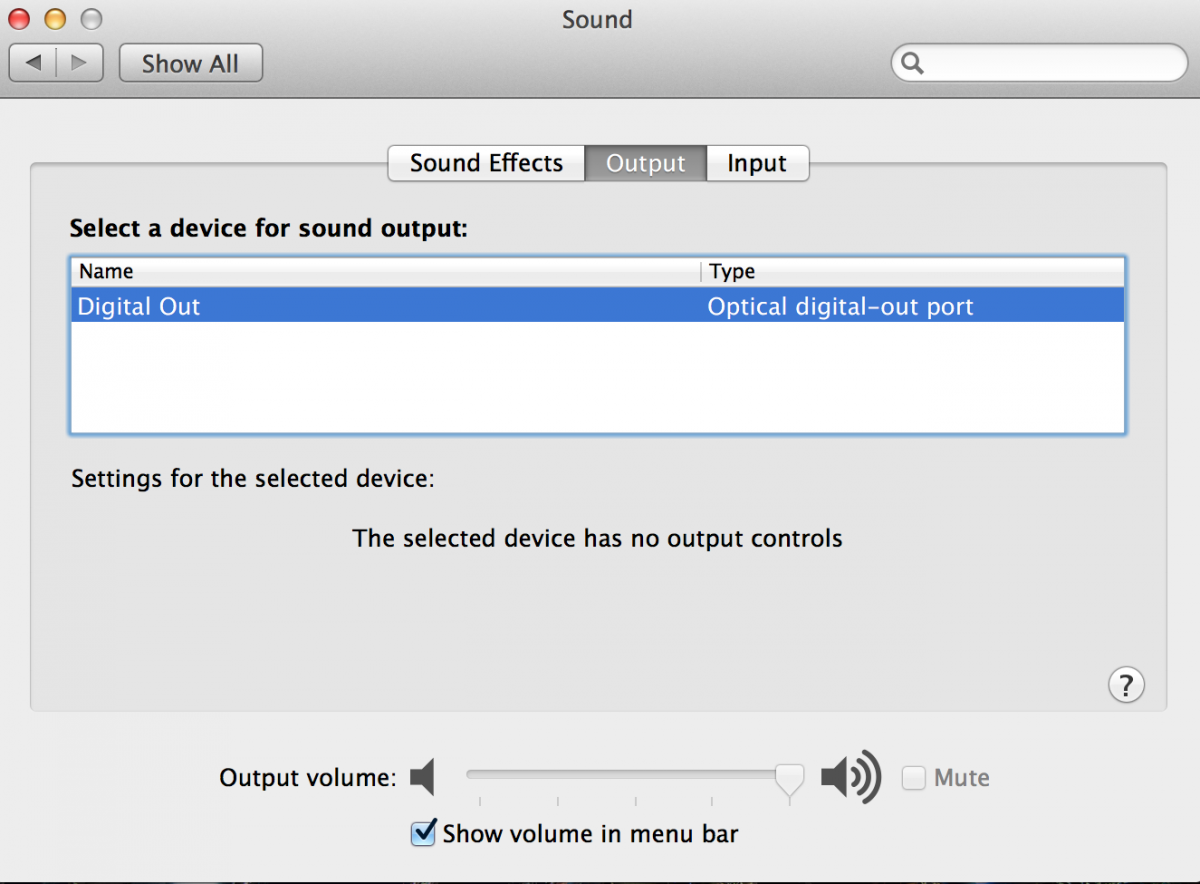This screenshot has width=1200, height=884.
Task: Click the Optical digital-out port type cell
Action: click(x=840, y=306)
